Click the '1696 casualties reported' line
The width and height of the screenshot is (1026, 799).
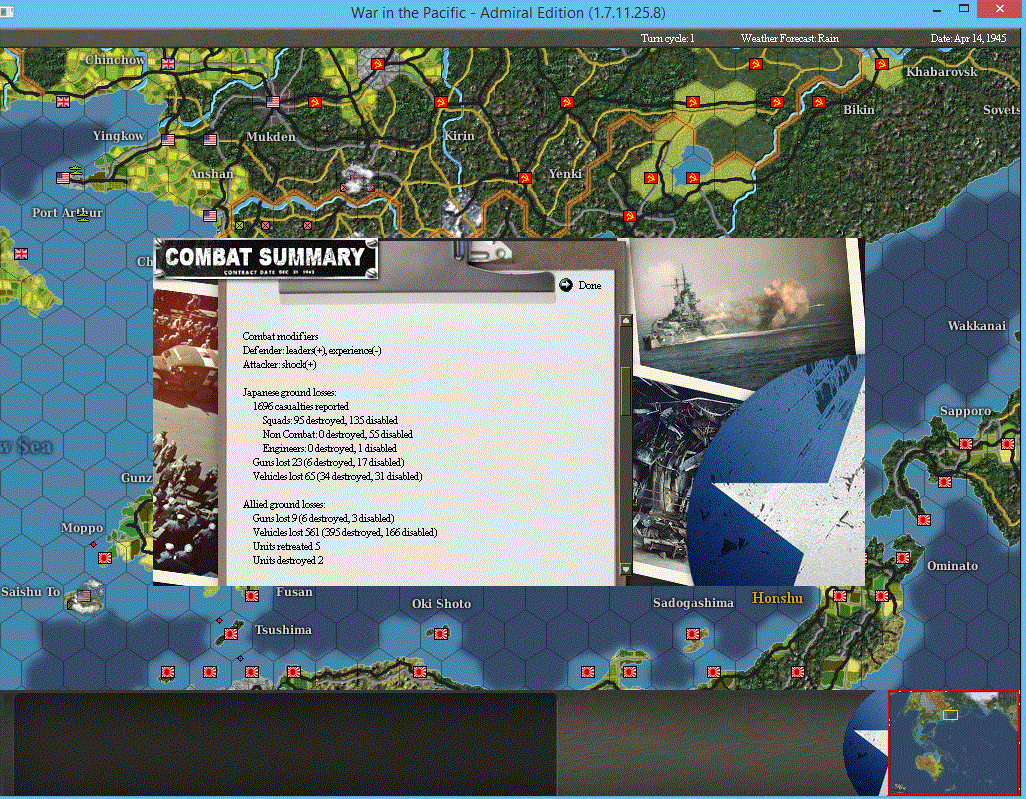coord(300,406)
